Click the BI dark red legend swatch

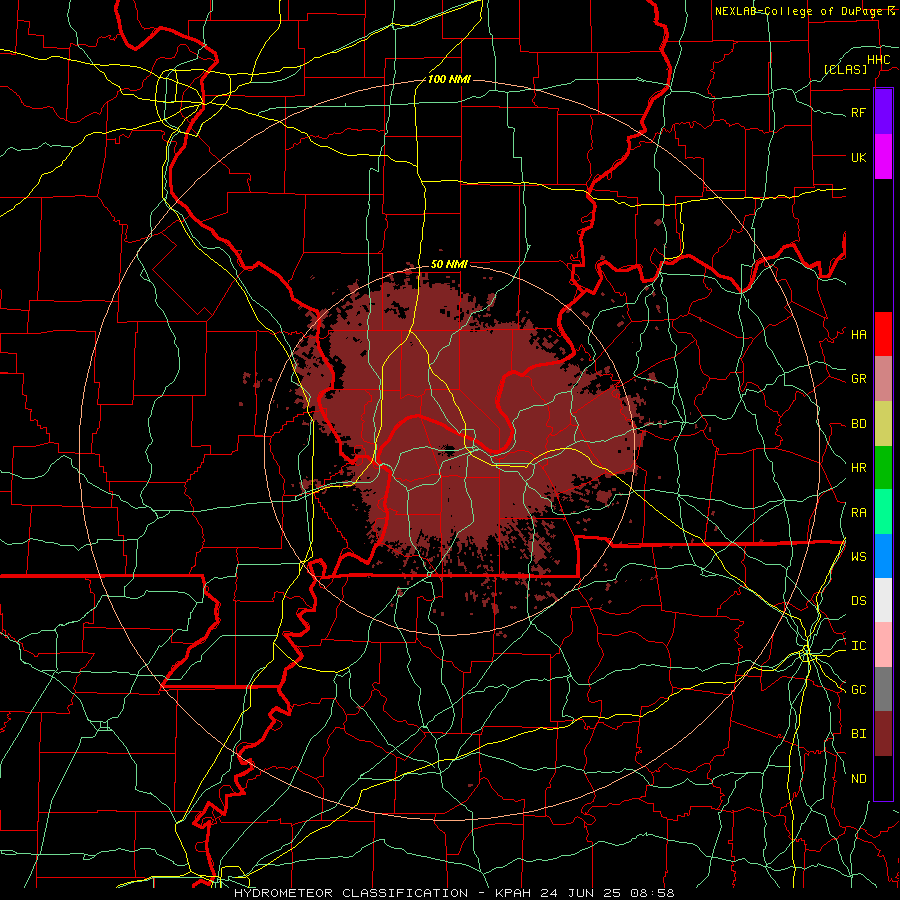(x=883, y=734)
